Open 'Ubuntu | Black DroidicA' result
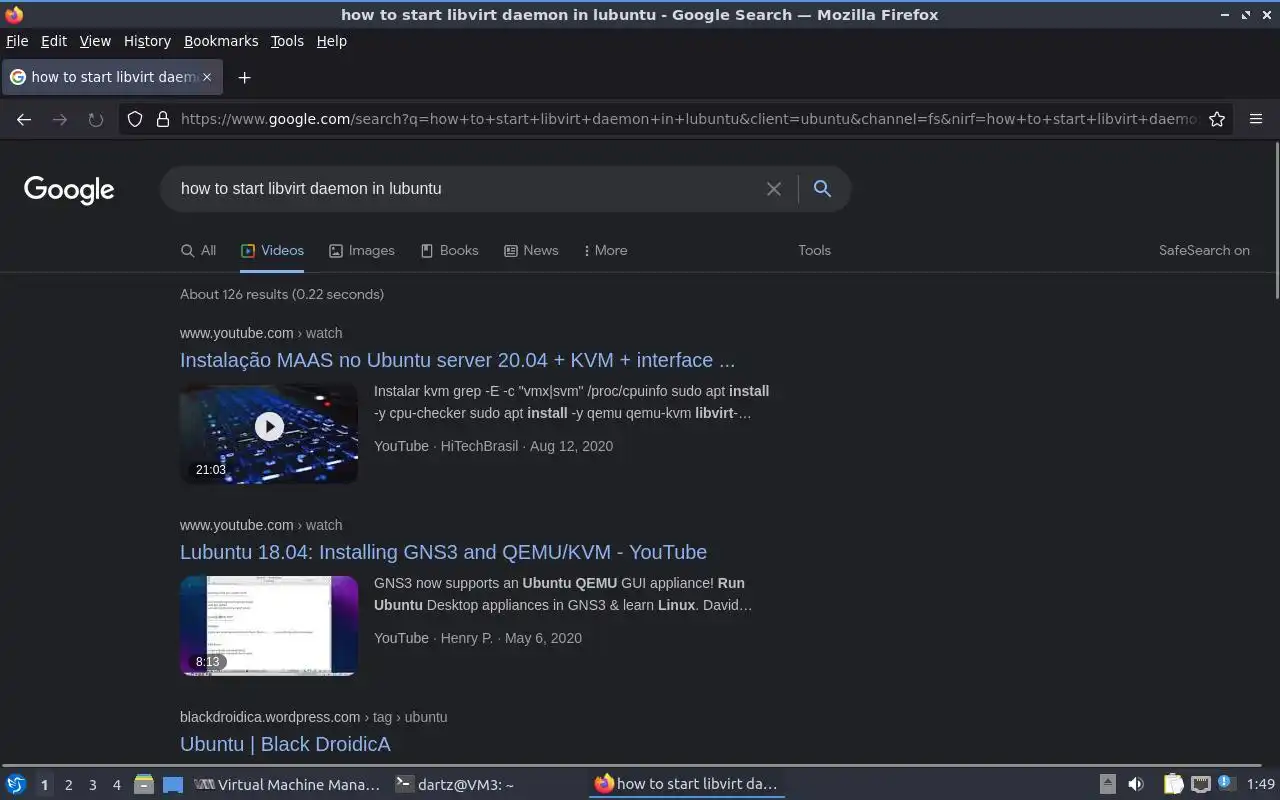The image size is (1280, 800). click(x=285, y=744)
